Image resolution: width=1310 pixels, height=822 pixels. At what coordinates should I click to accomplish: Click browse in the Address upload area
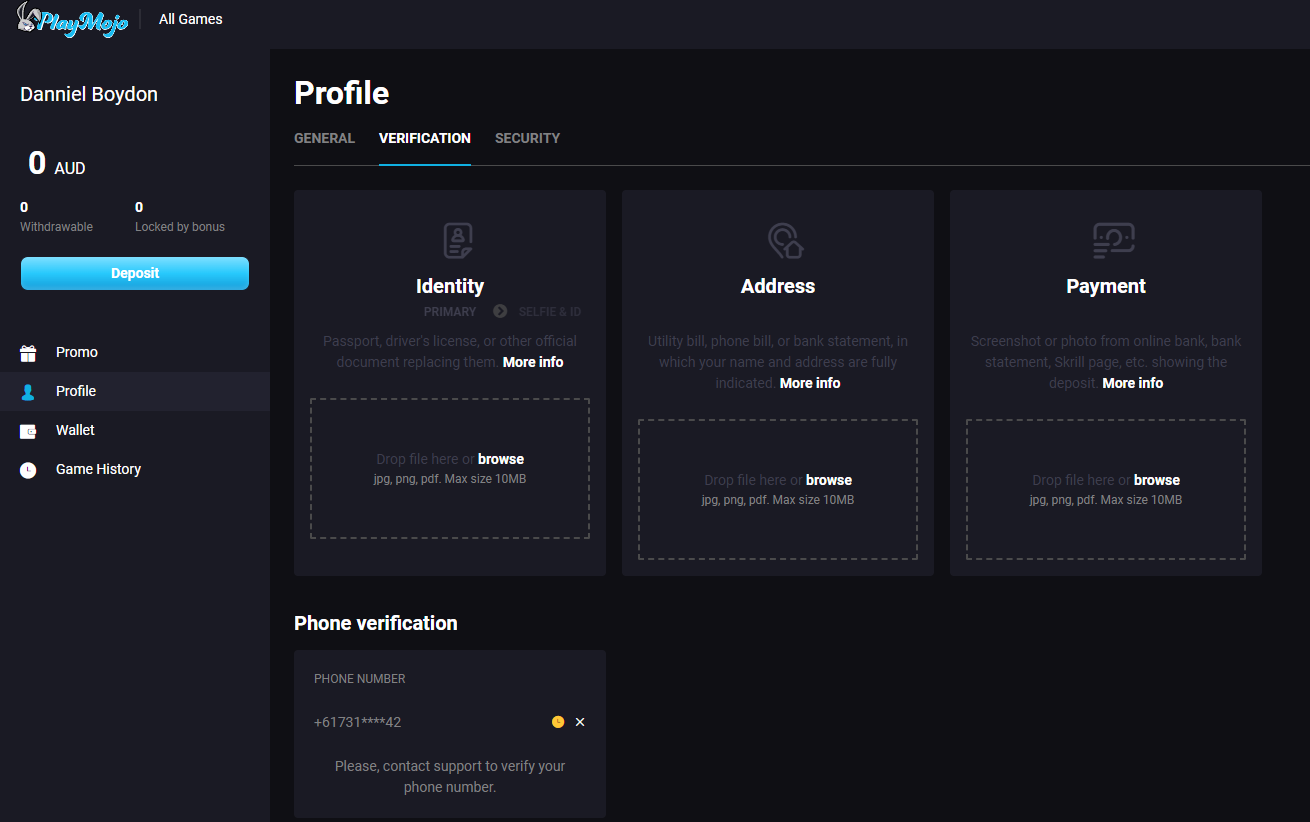click(x=828, y=479)
